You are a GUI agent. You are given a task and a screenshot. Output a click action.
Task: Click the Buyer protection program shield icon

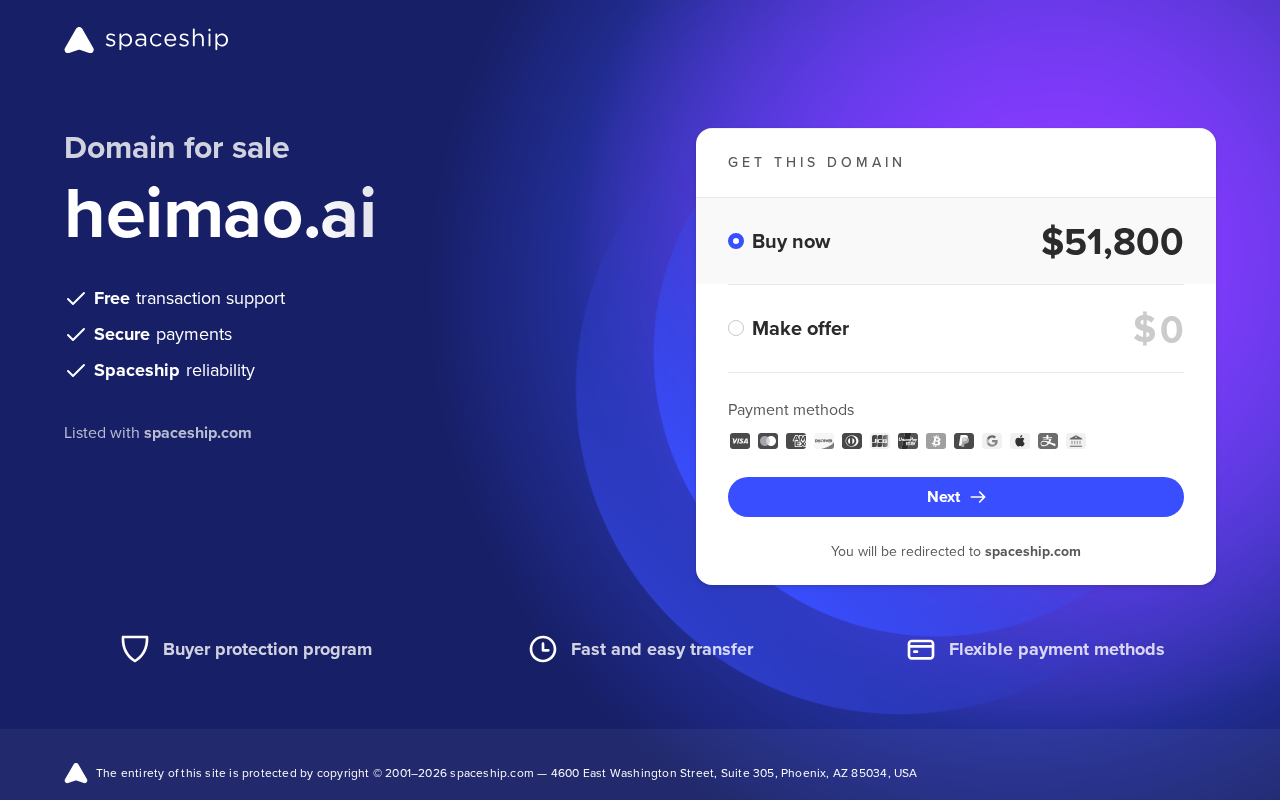coord(135,649)
